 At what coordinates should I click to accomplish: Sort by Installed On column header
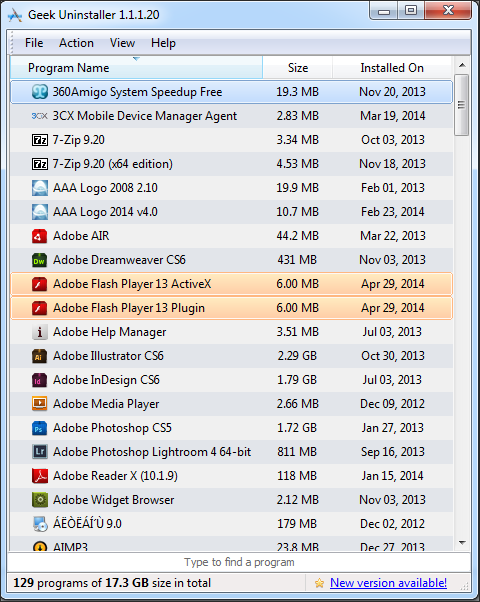[x=392, y=68]
